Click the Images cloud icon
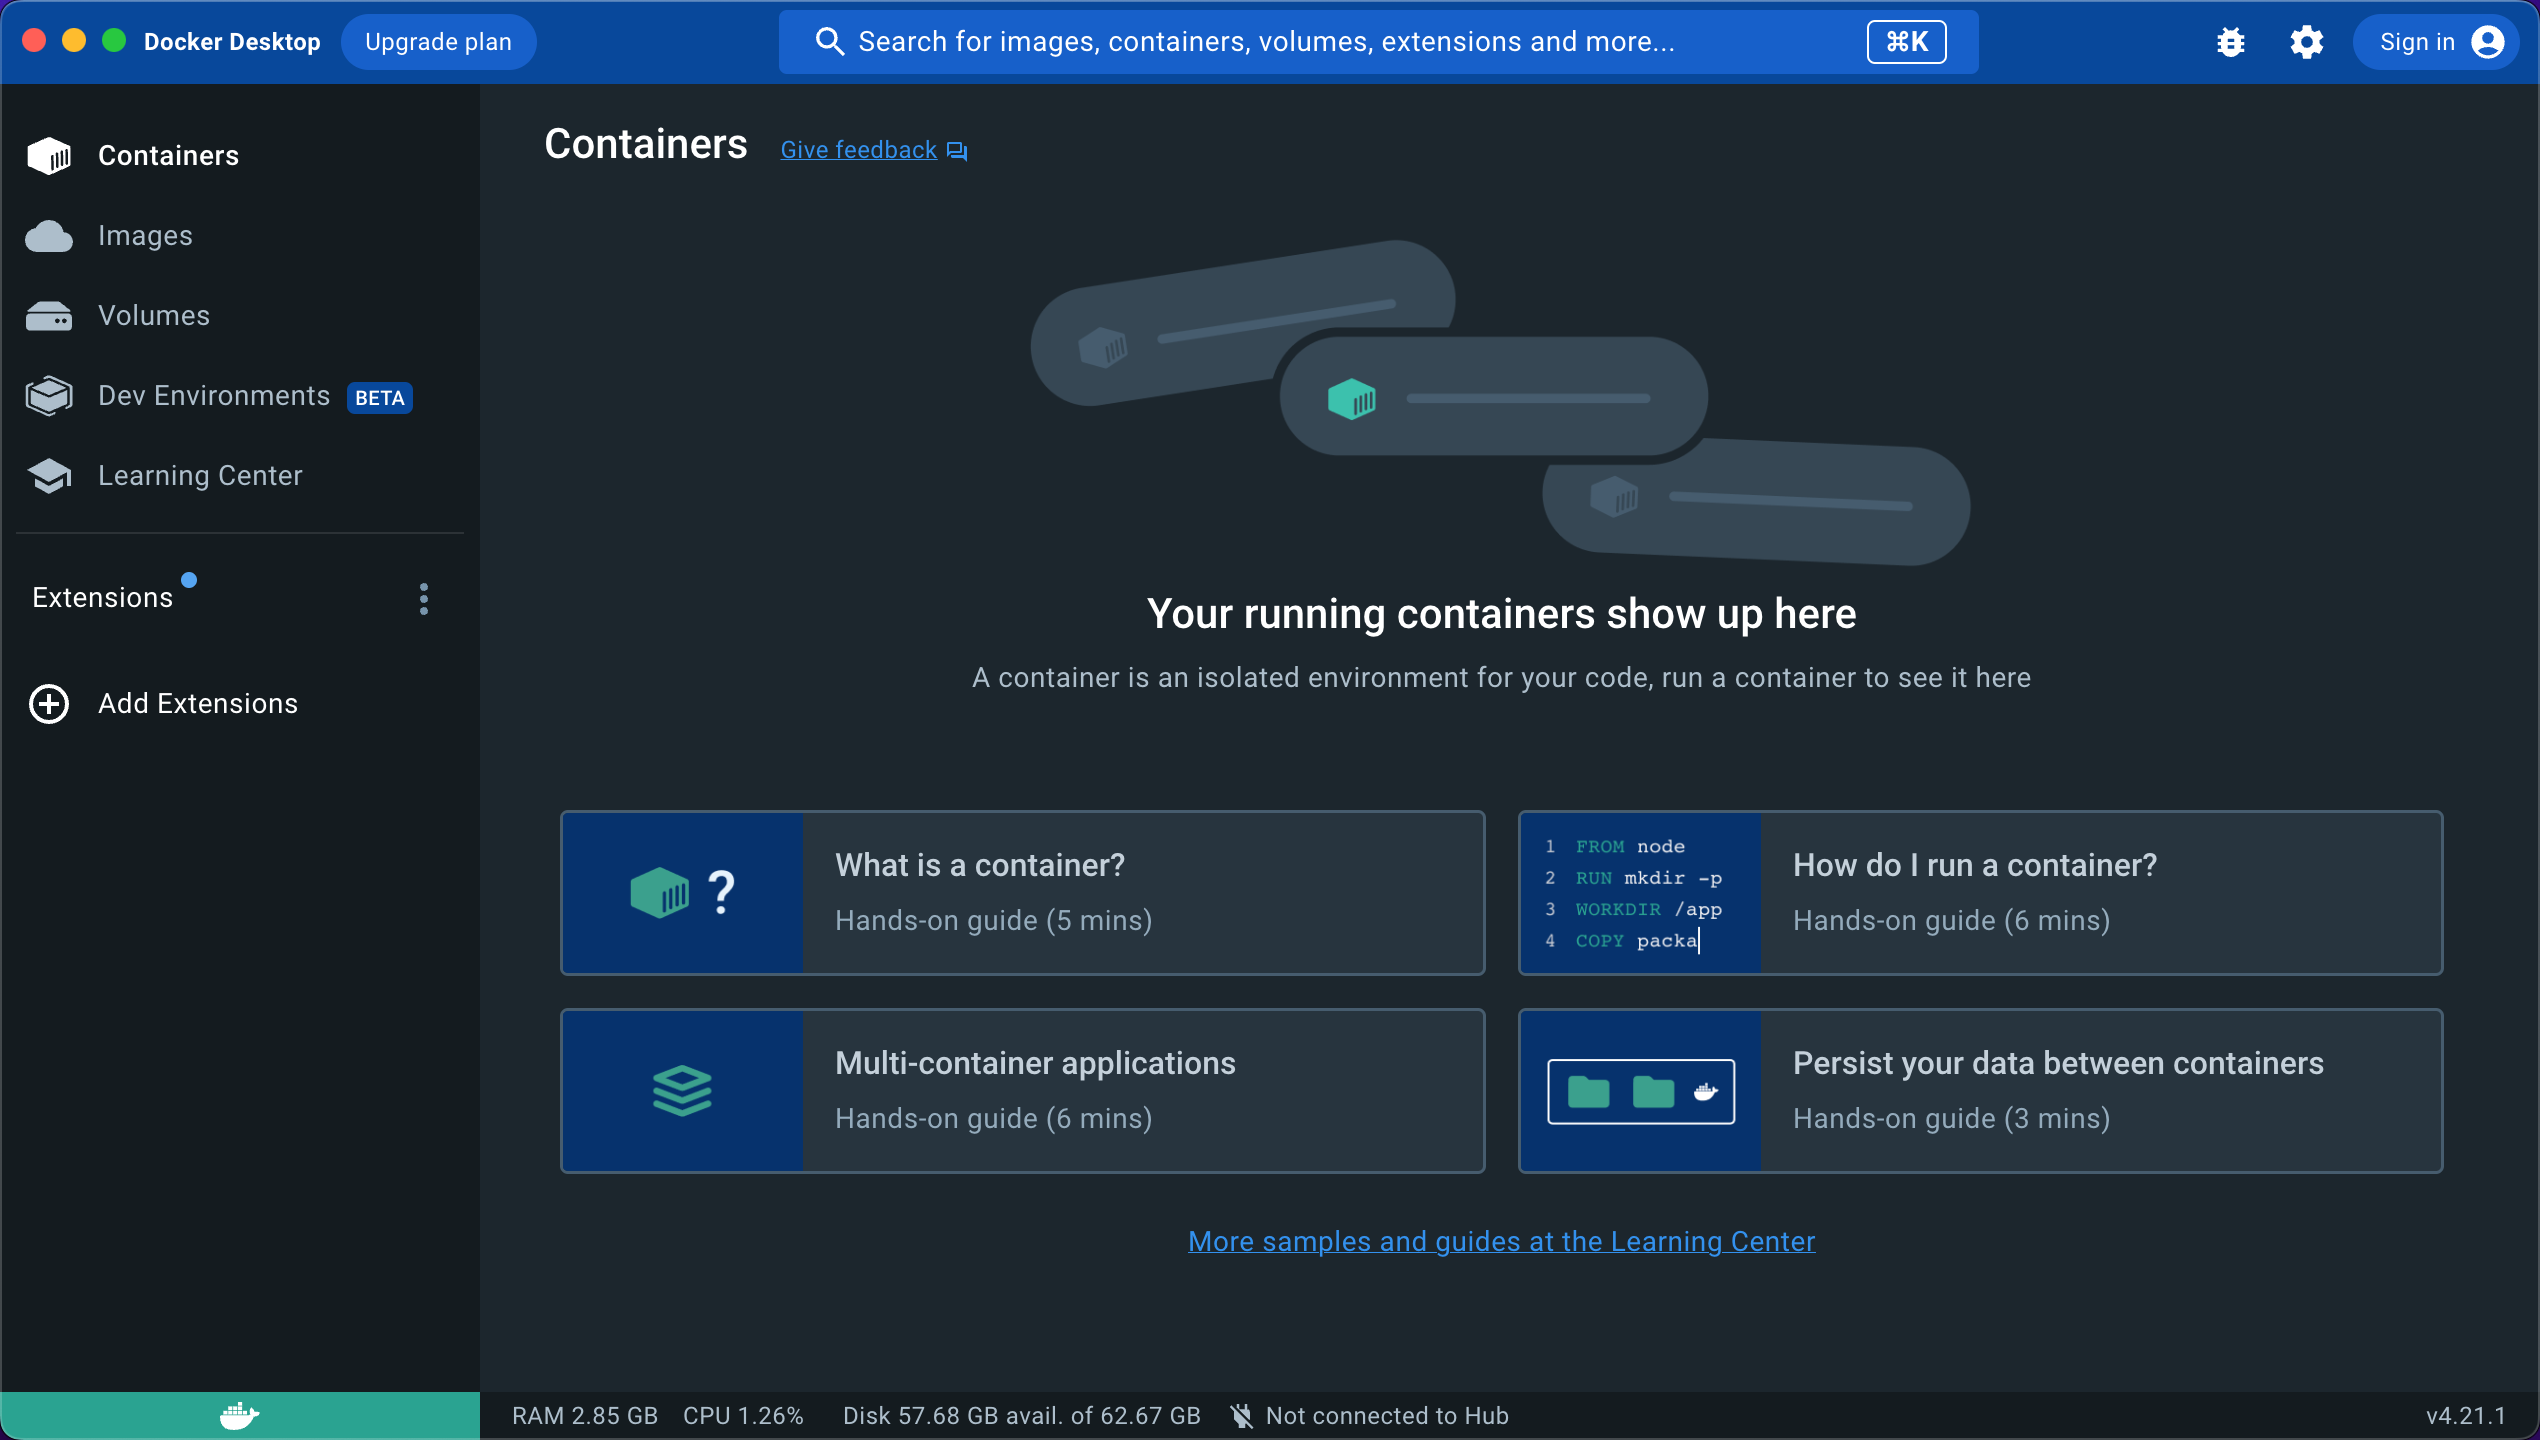The image size is (2540, 1440). pos(49,236)
